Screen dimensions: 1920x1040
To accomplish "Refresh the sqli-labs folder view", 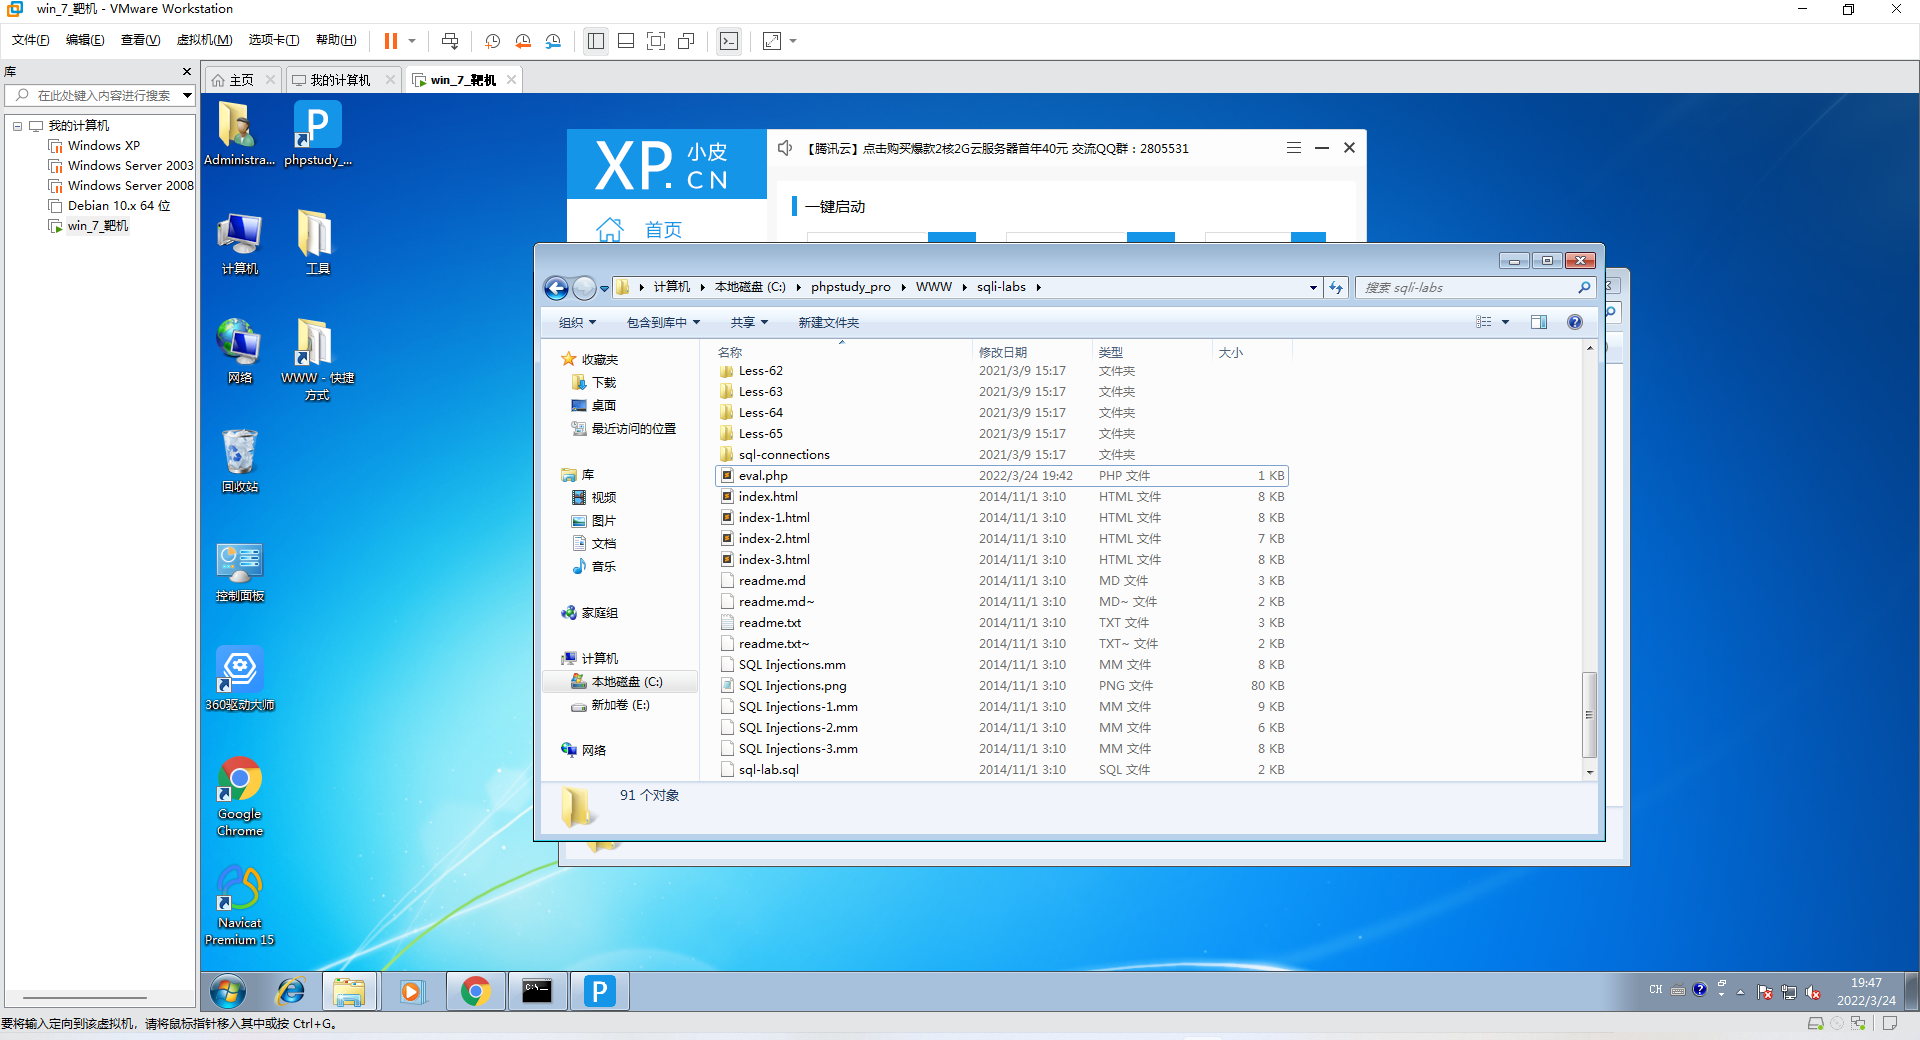I will click(x=1336, y=287).
